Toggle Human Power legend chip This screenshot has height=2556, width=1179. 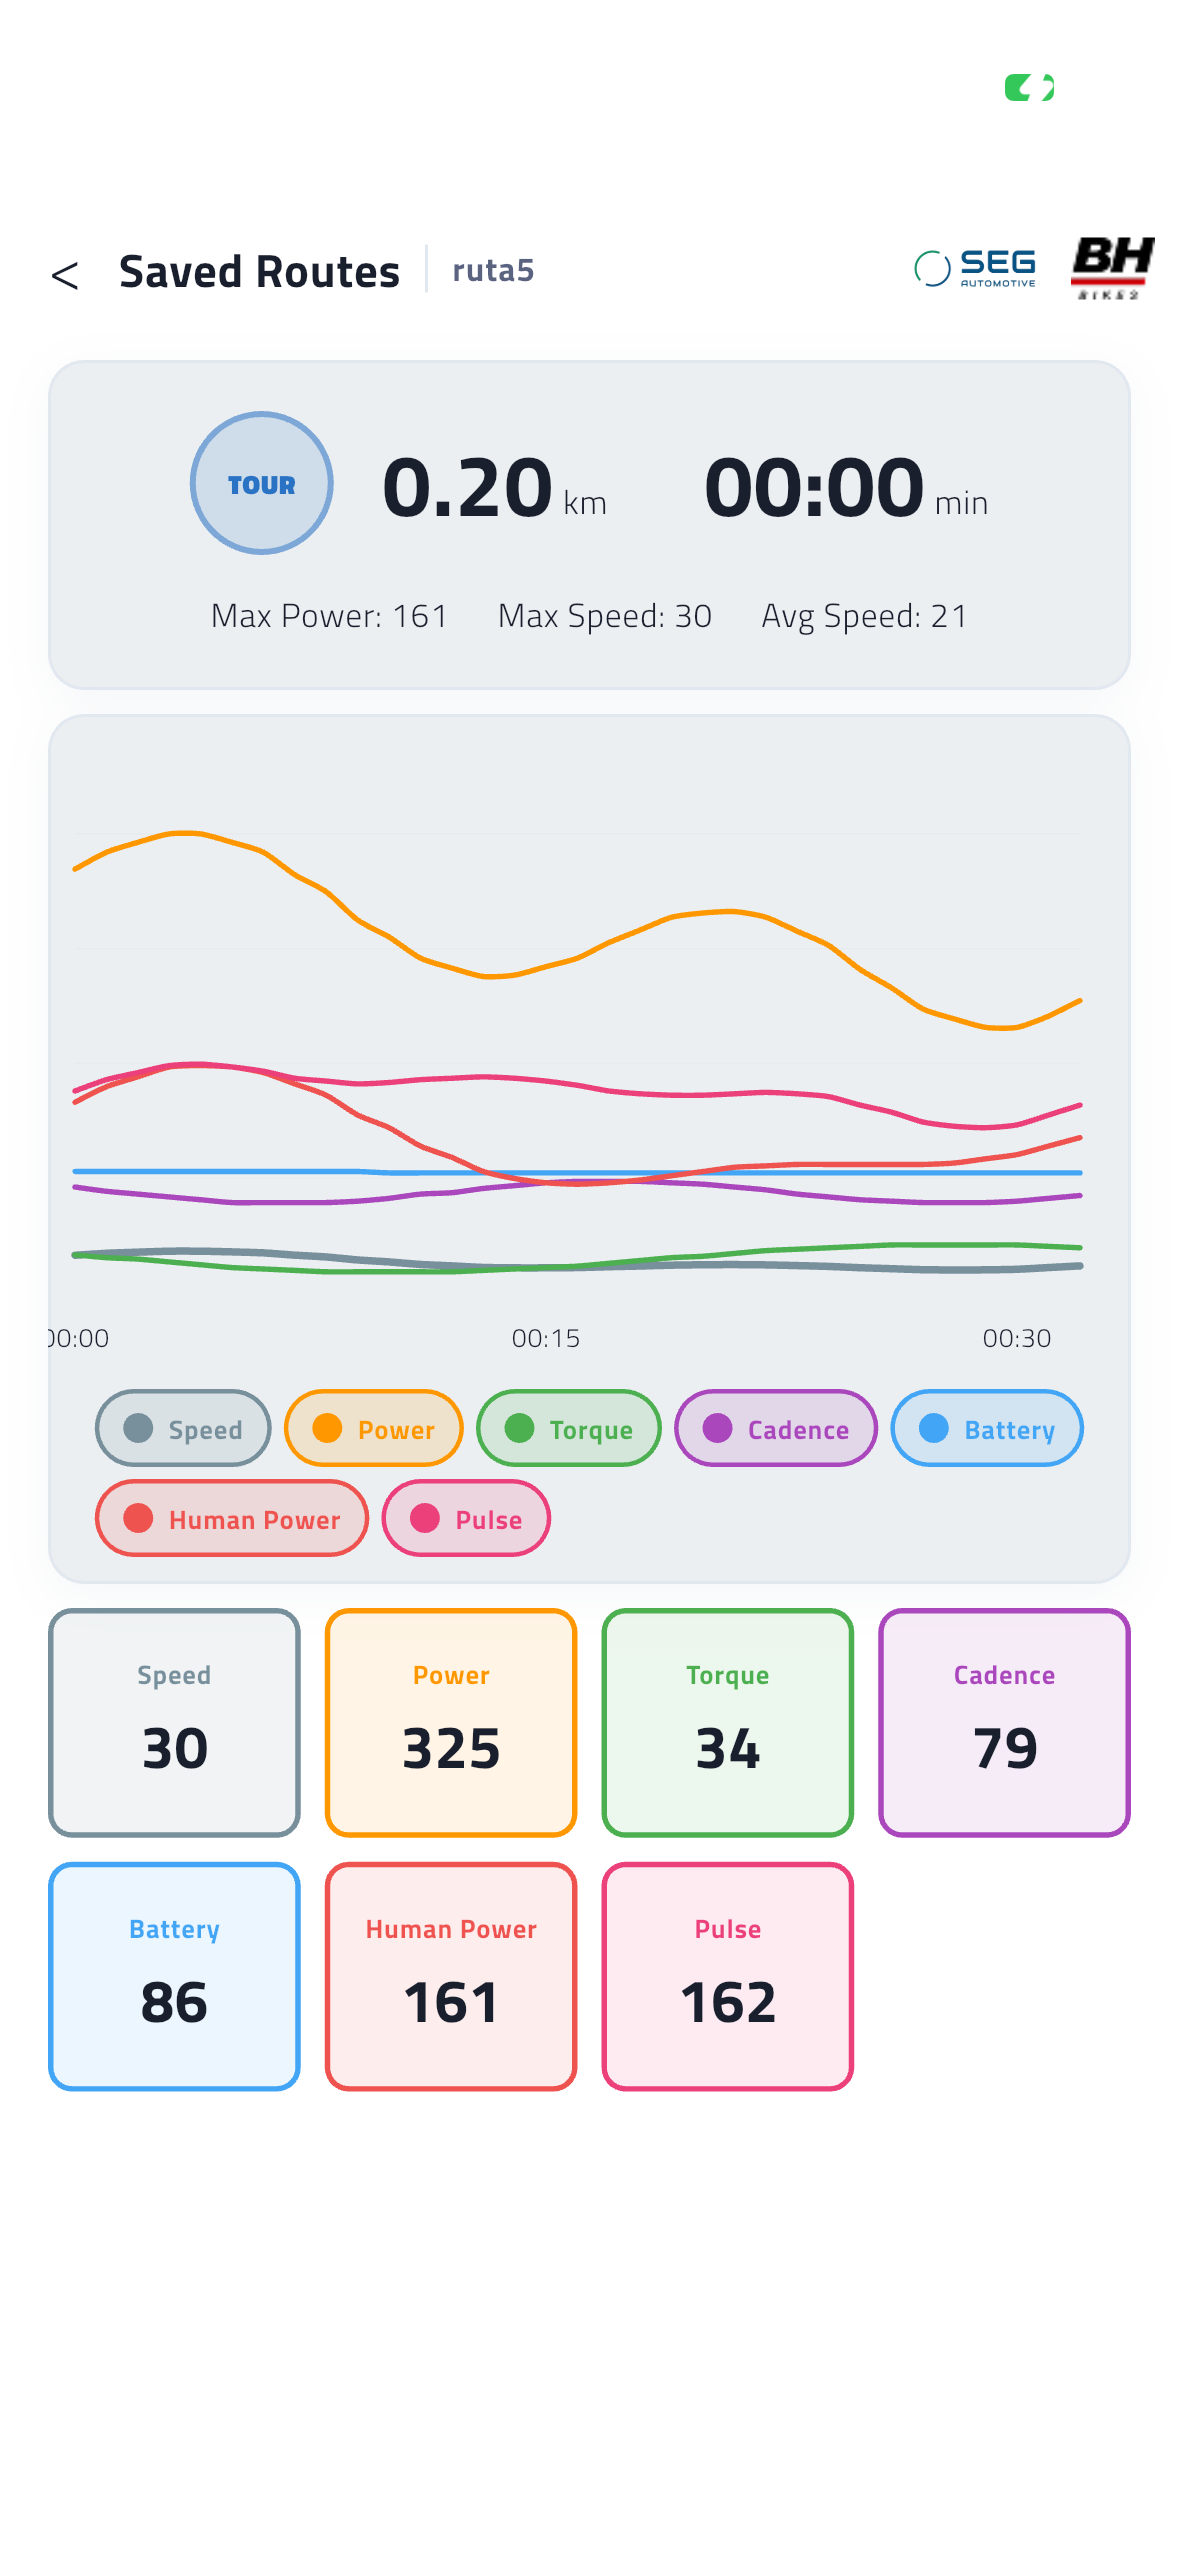coord(232,1518)
